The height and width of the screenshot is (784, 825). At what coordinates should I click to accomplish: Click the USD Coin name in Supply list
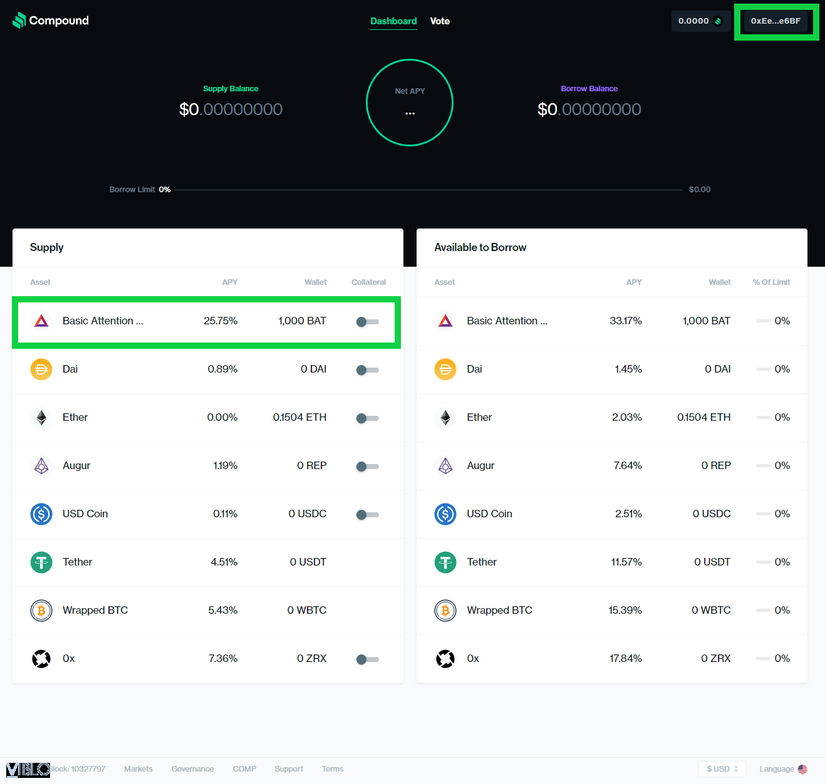tap(85, 514)
